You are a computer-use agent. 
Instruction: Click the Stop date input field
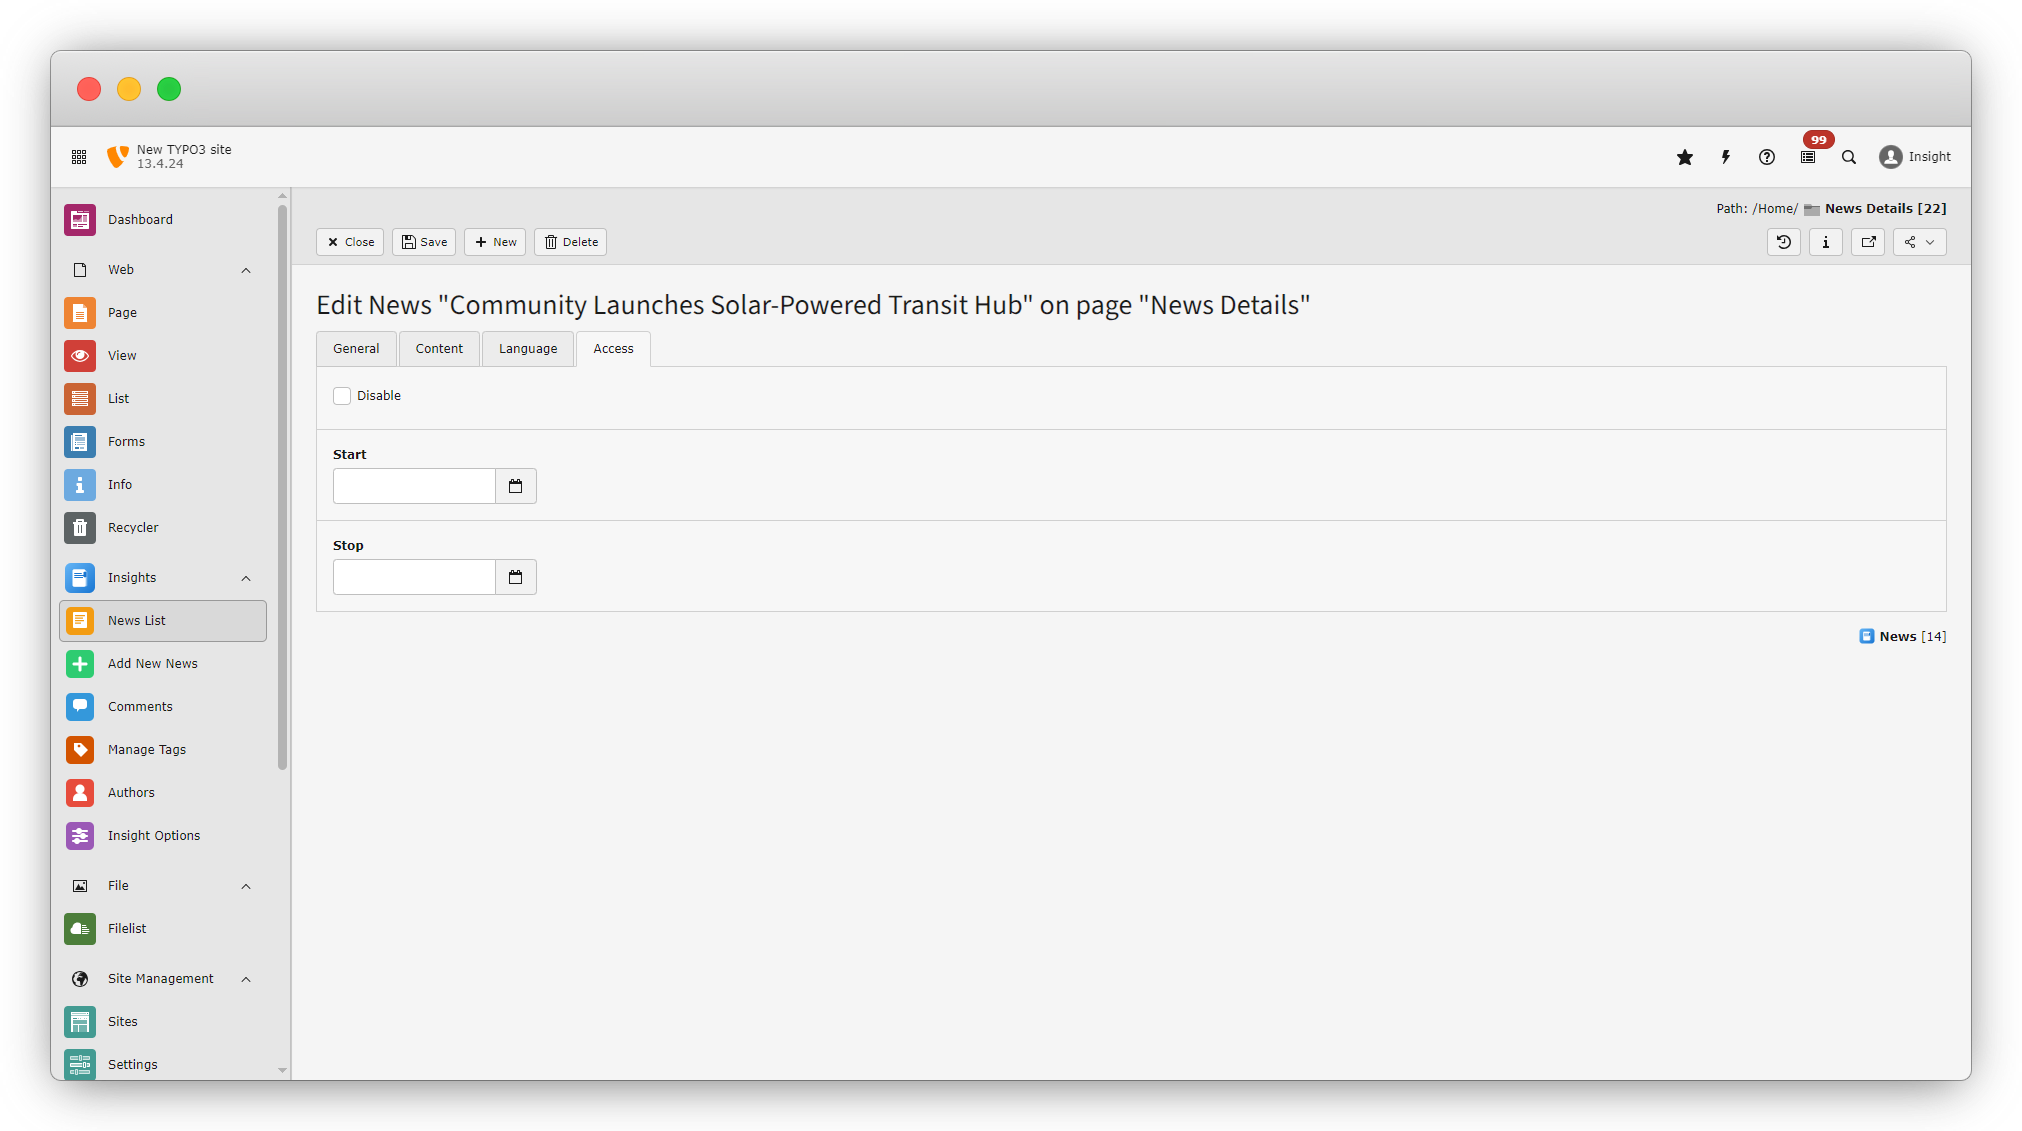point(414,577)
